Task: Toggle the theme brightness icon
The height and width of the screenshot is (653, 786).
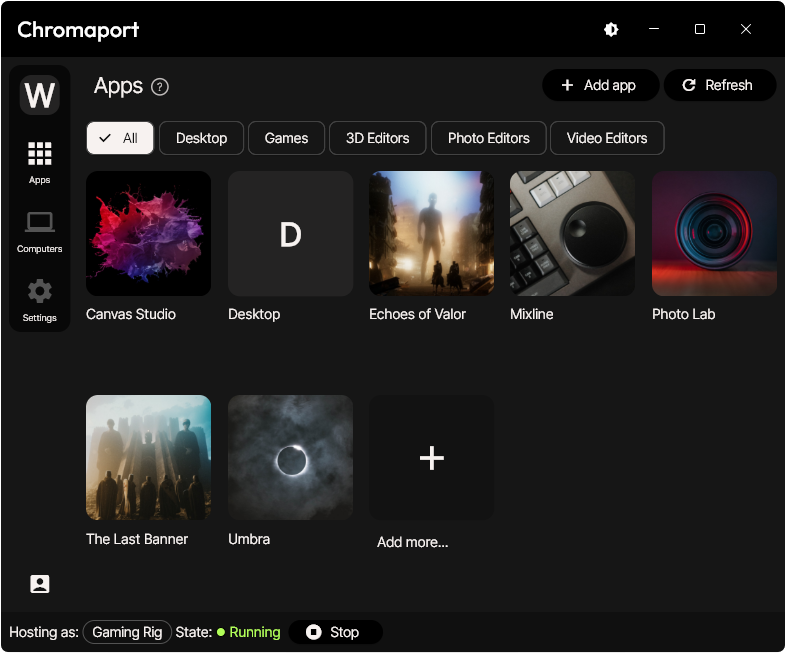Action: coord(611,30)
